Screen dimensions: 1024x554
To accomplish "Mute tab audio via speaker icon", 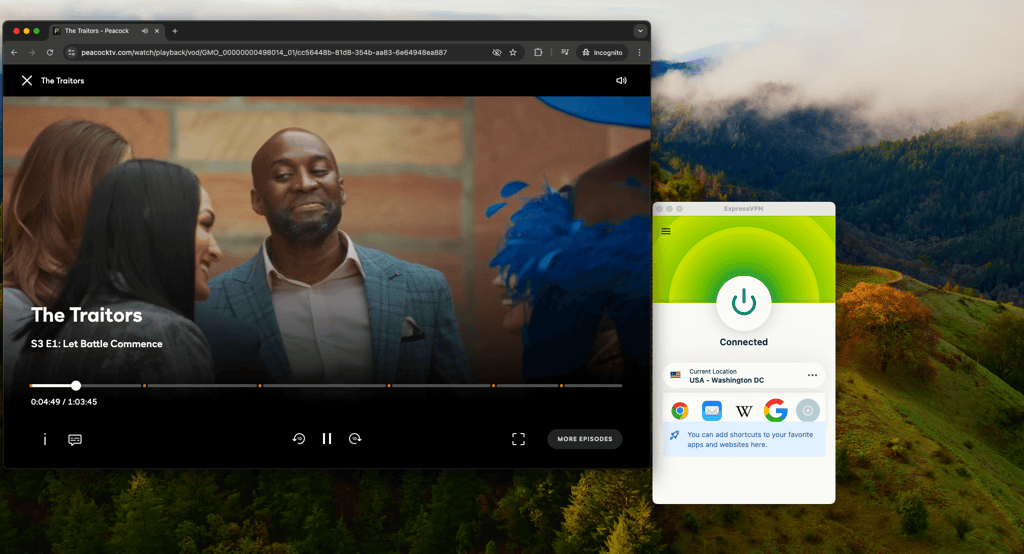I will [144, 31].
